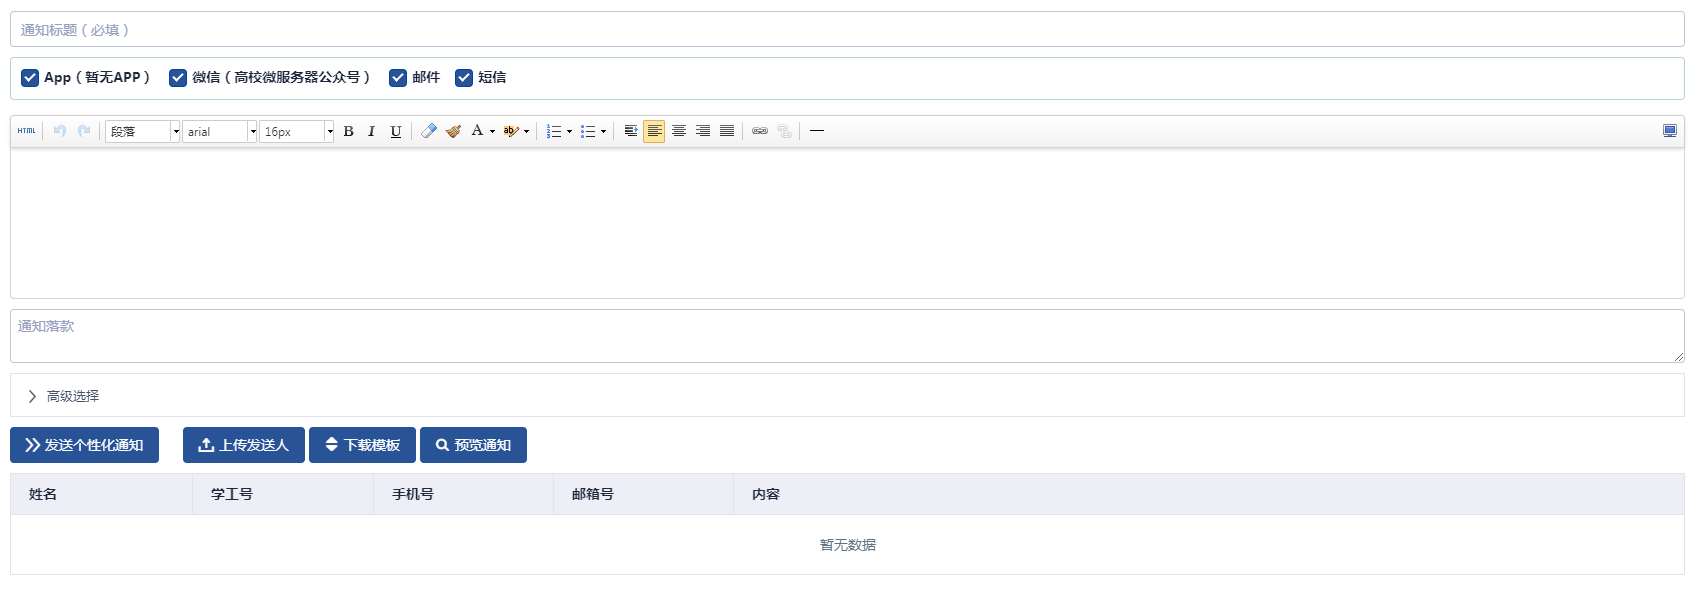Uncheck the 邮件 checkbox
The image size is (1704, 598).
coord(398,78)
